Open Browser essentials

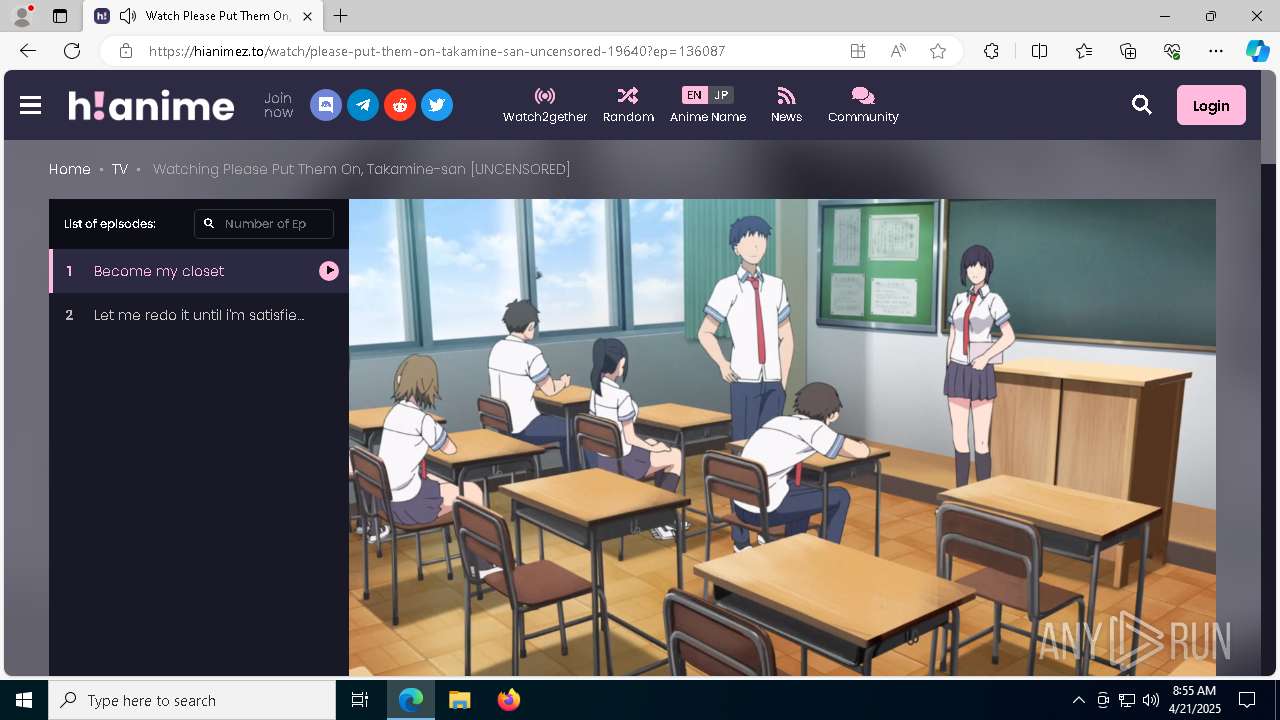click(1172, 51)
